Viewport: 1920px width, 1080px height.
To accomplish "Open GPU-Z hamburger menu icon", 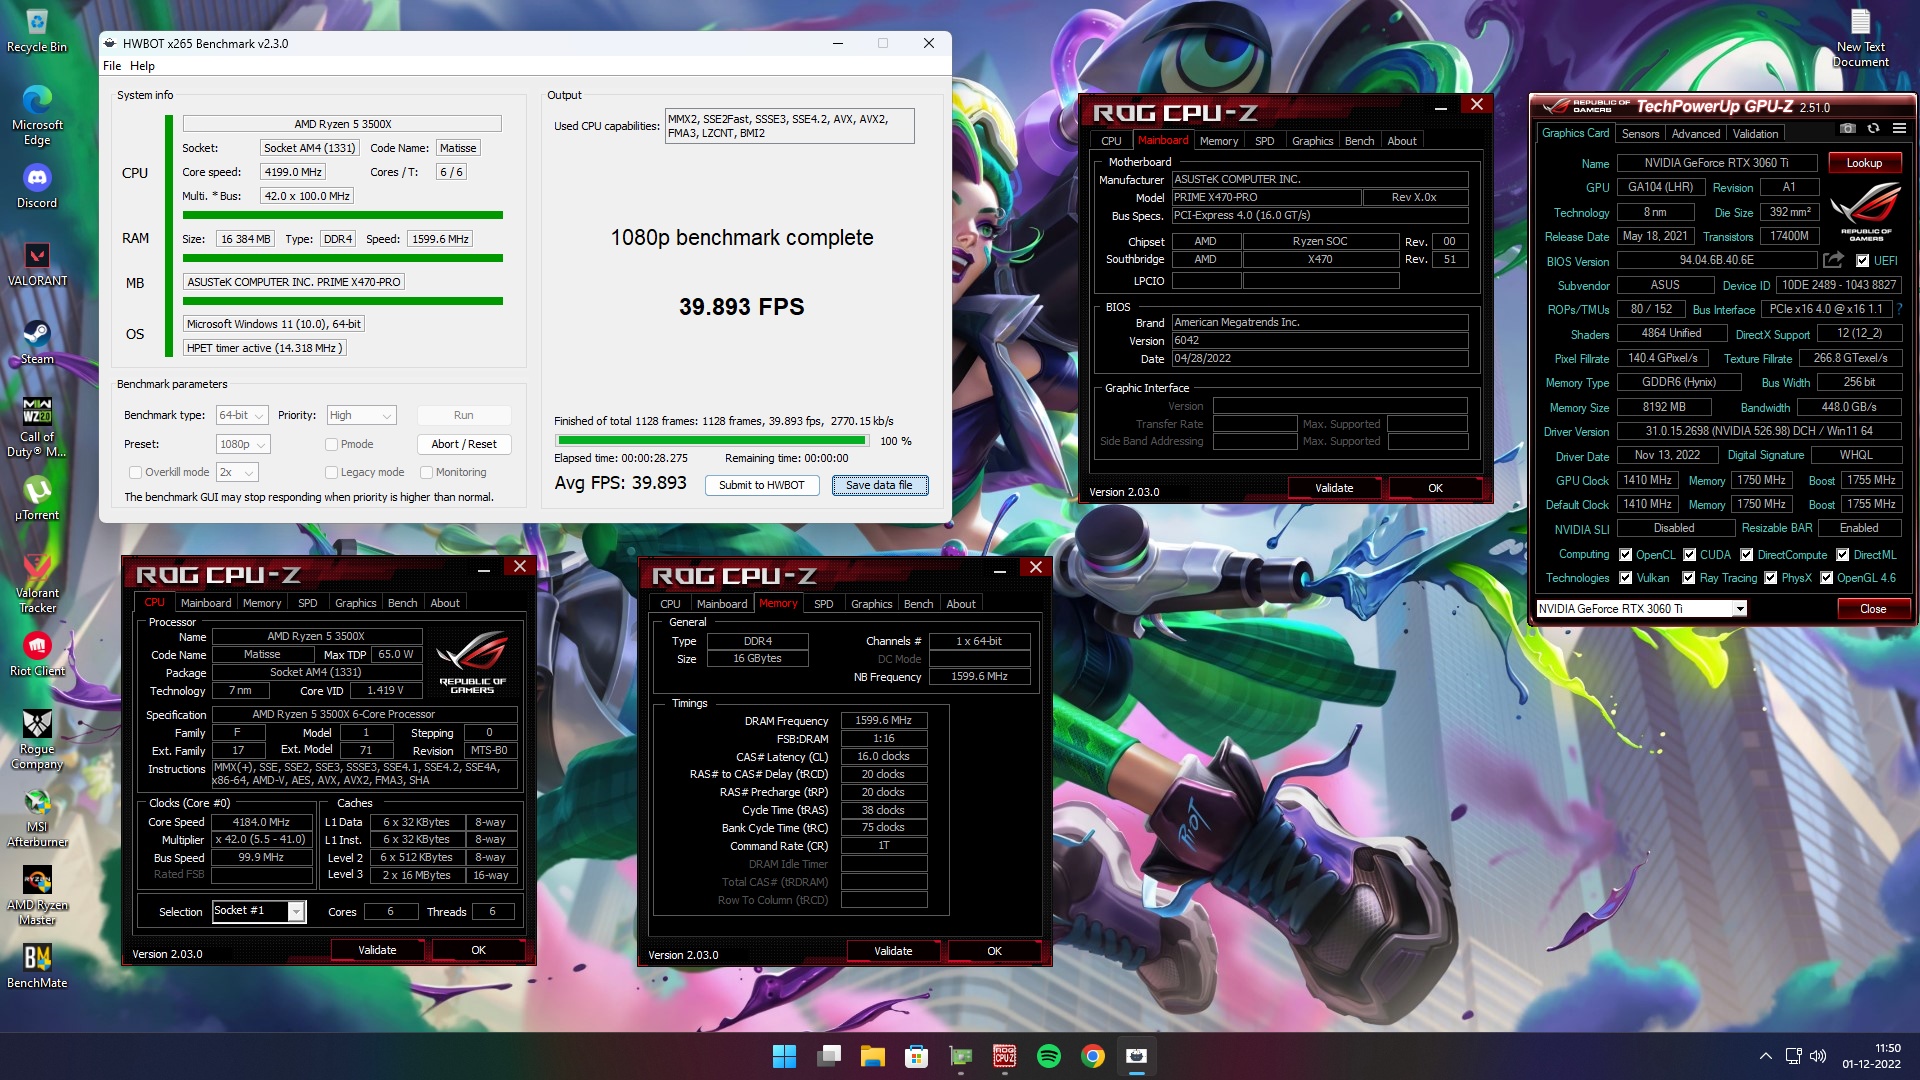I will click(1899, 129).
